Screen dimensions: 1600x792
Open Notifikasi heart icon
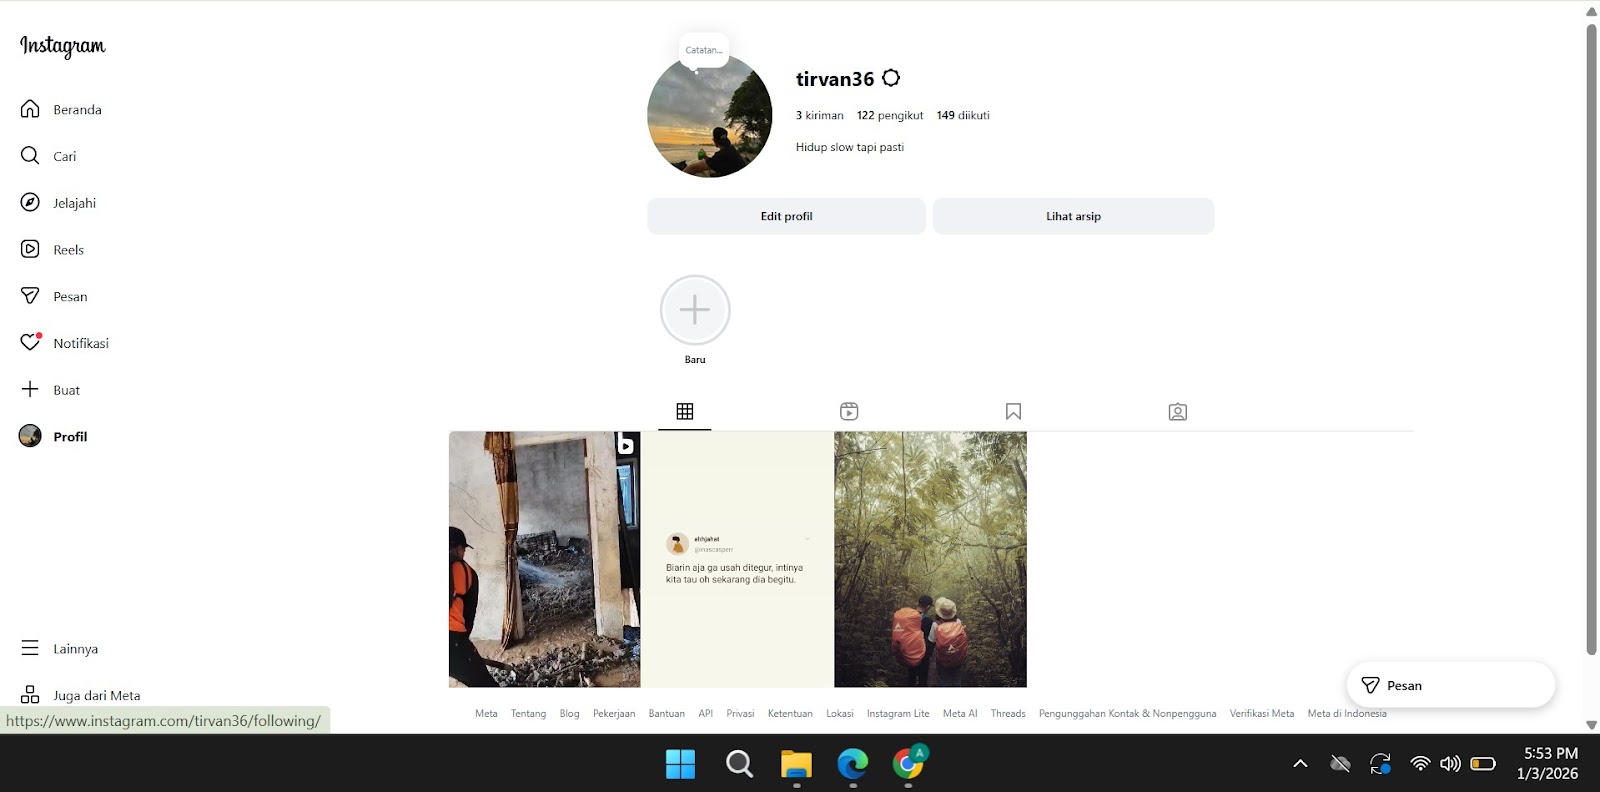point(30,343)
